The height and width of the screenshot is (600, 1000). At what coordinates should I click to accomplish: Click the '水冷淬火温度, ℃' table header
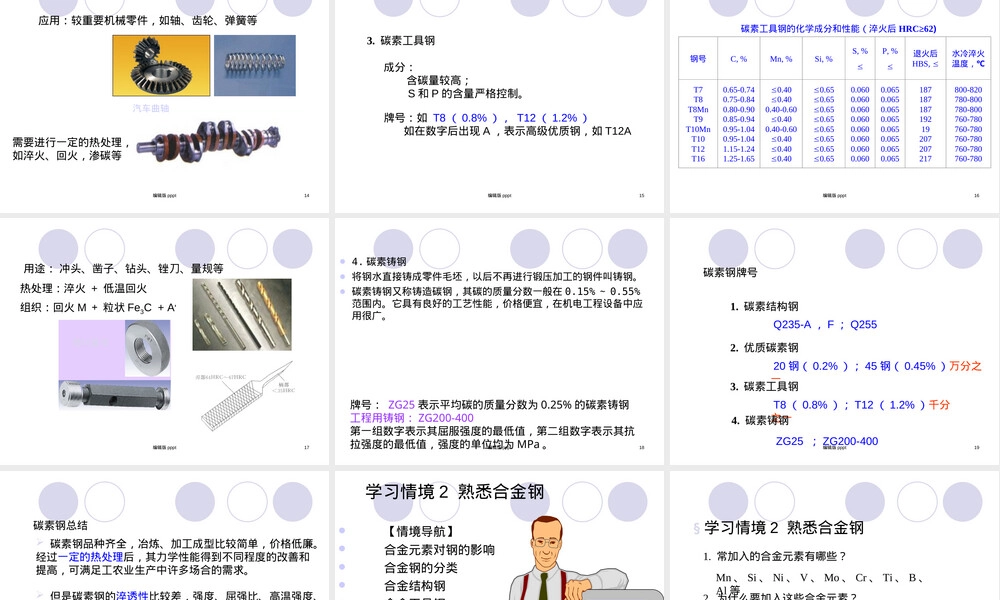pos(968,59)
